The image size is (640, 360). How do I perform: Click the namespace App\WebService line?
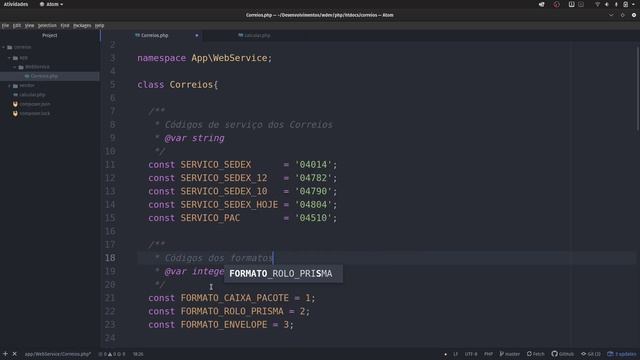pos(204,58)
